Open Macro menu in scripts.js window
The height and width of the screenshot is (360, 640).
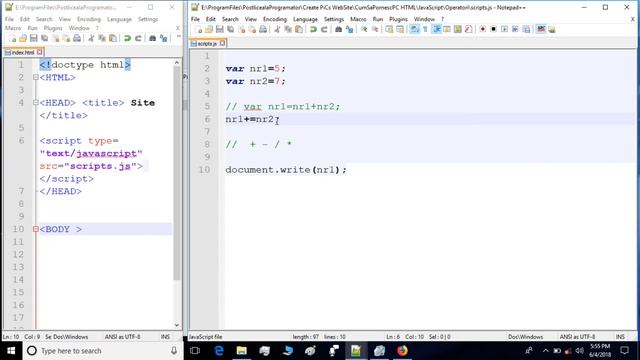point(358,19)
